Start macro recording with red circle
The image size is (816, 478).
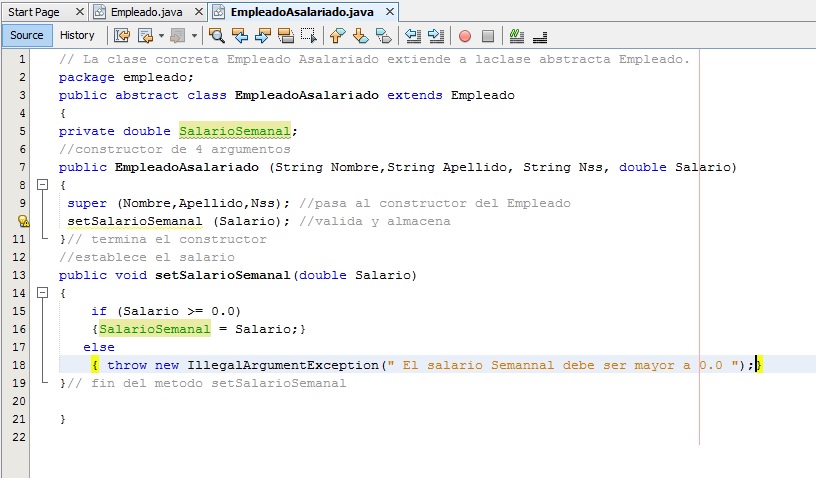click(x=465, y=36)
